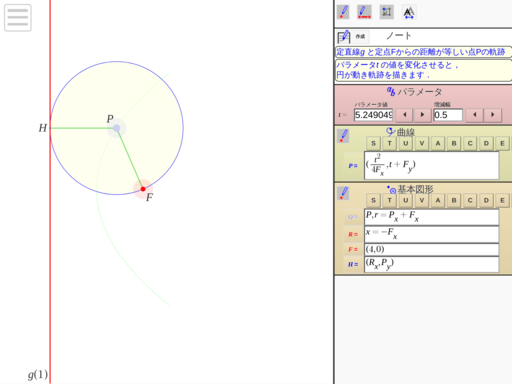Select the A button in 基本図形 row
The height and width of the screenshot is (384, 512).
click(438, 200)
